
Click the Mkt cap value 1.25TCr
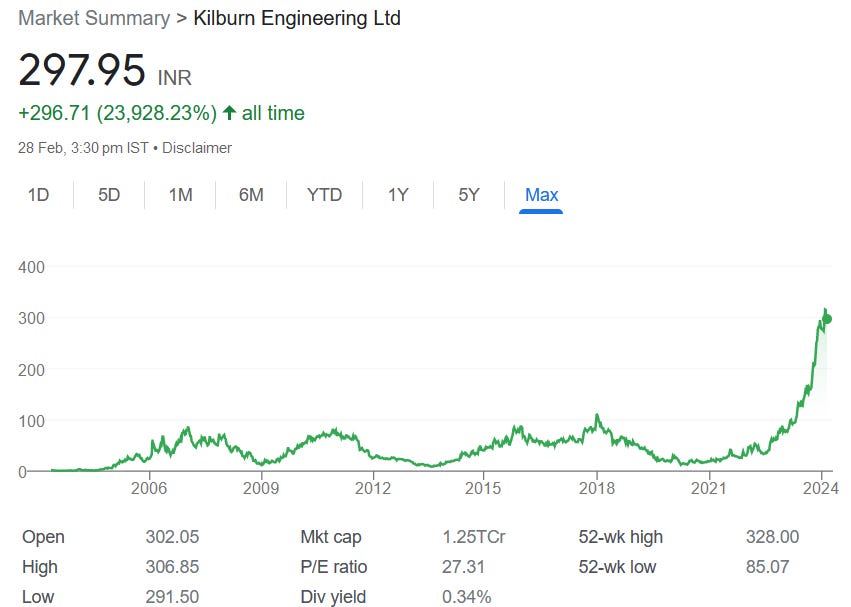[473, 537]
